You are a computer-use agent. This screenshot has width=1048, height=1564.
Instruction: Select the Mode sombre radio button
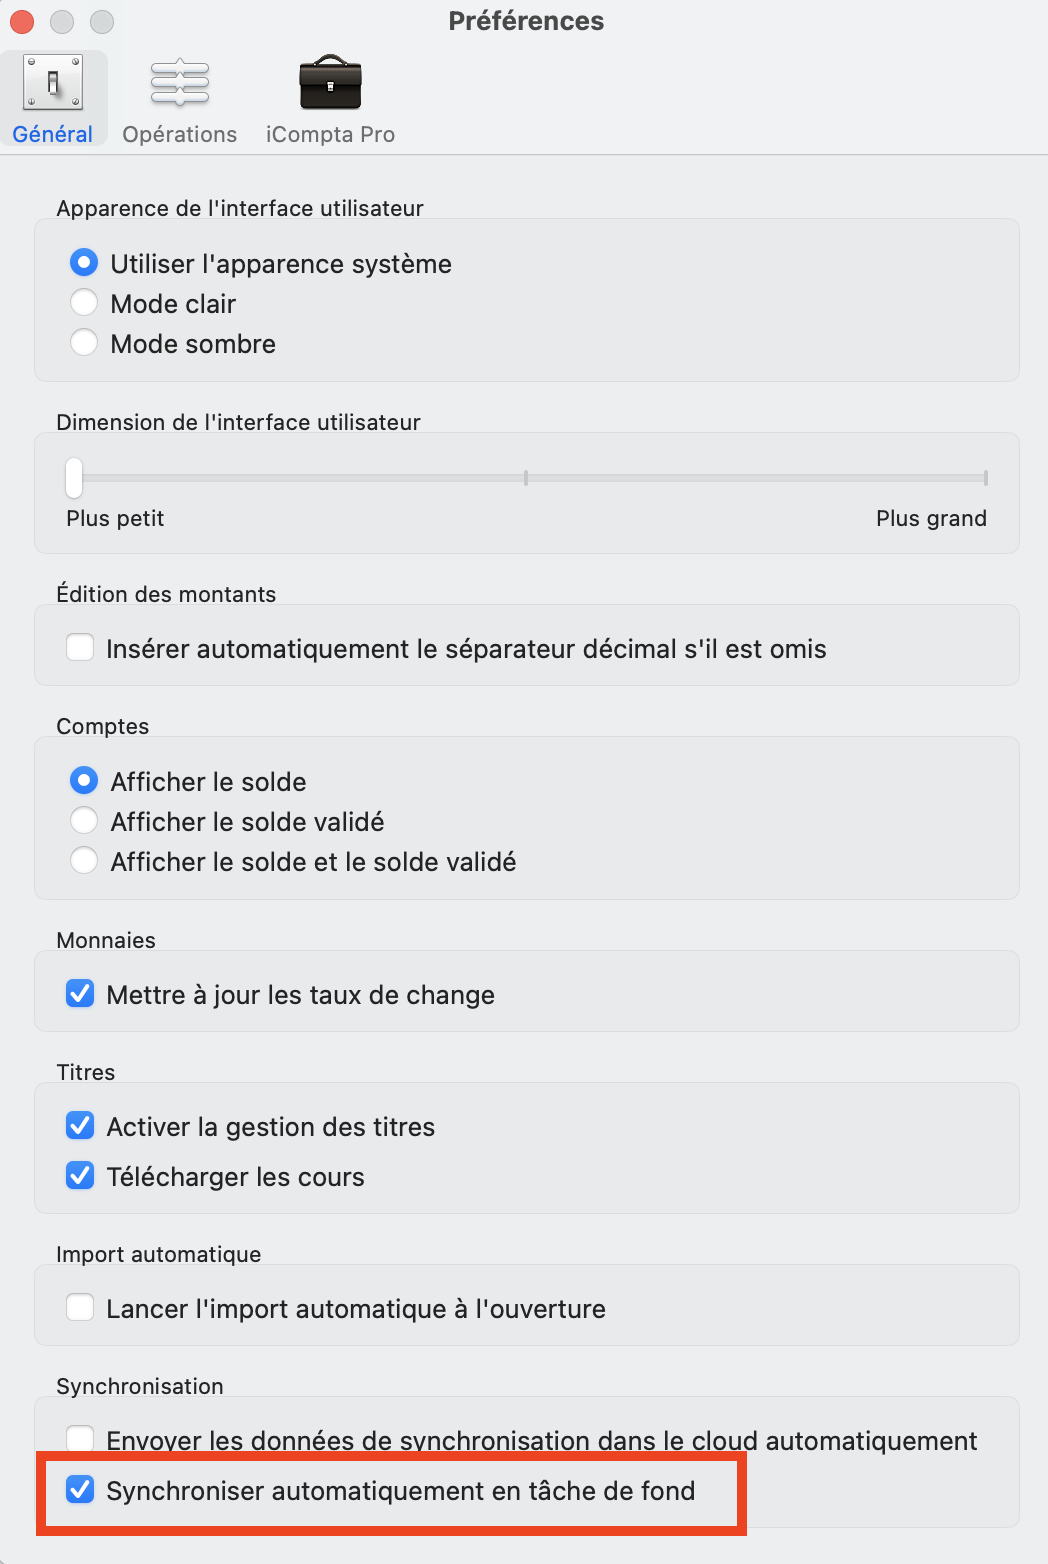[x=84, y=343]
